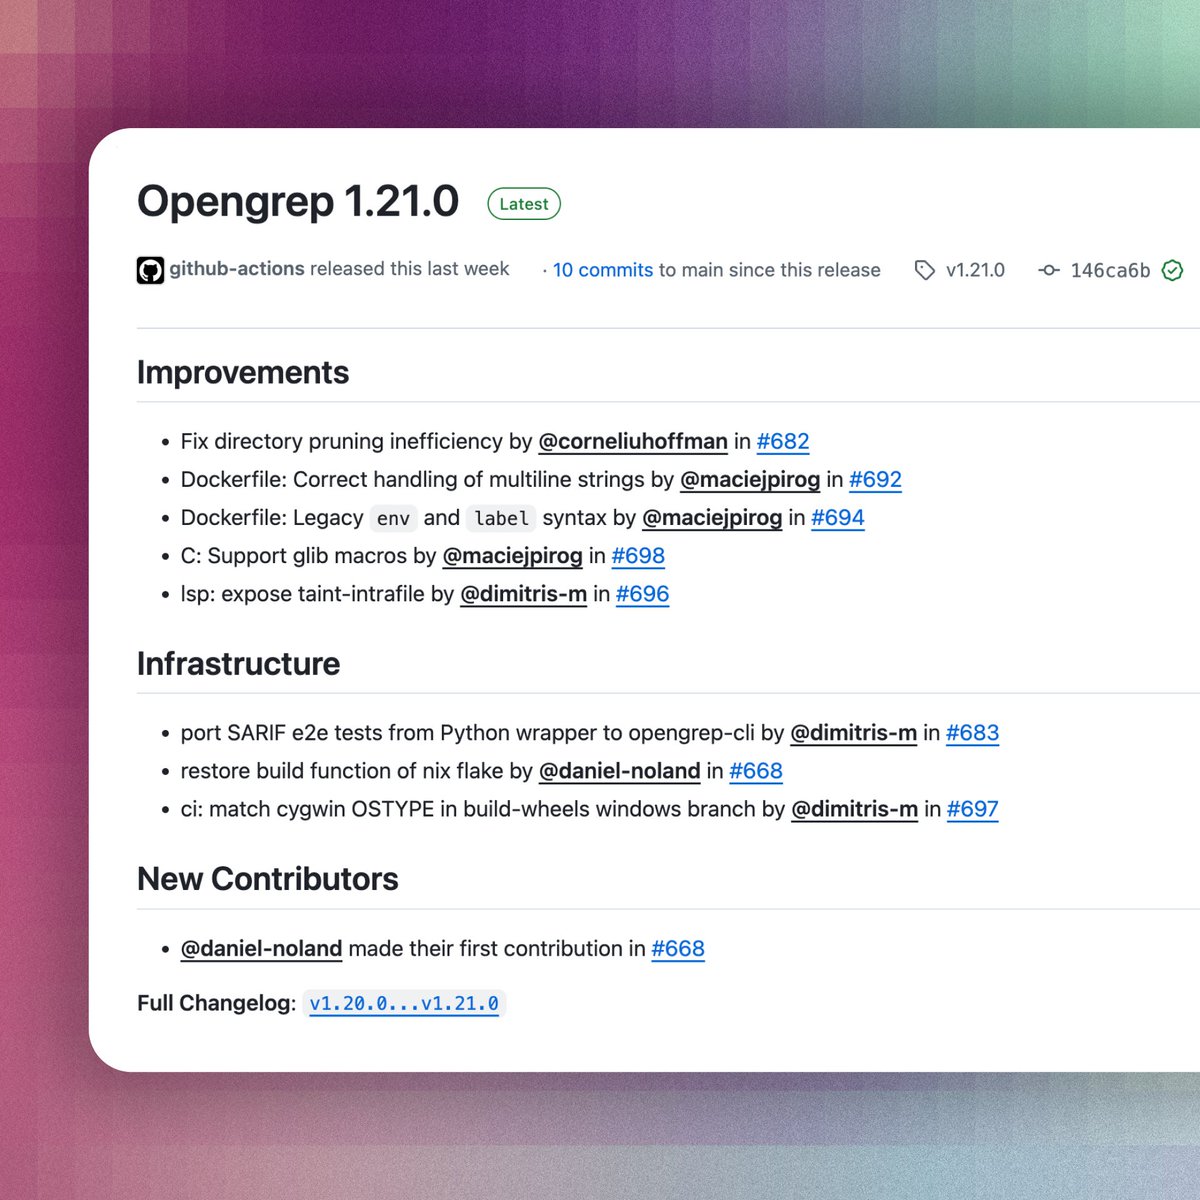Image resolution: width=1200 pixels, height=1200 pixels.
Task: Open #668 link in nix flake row
Action: click(756, 770)
